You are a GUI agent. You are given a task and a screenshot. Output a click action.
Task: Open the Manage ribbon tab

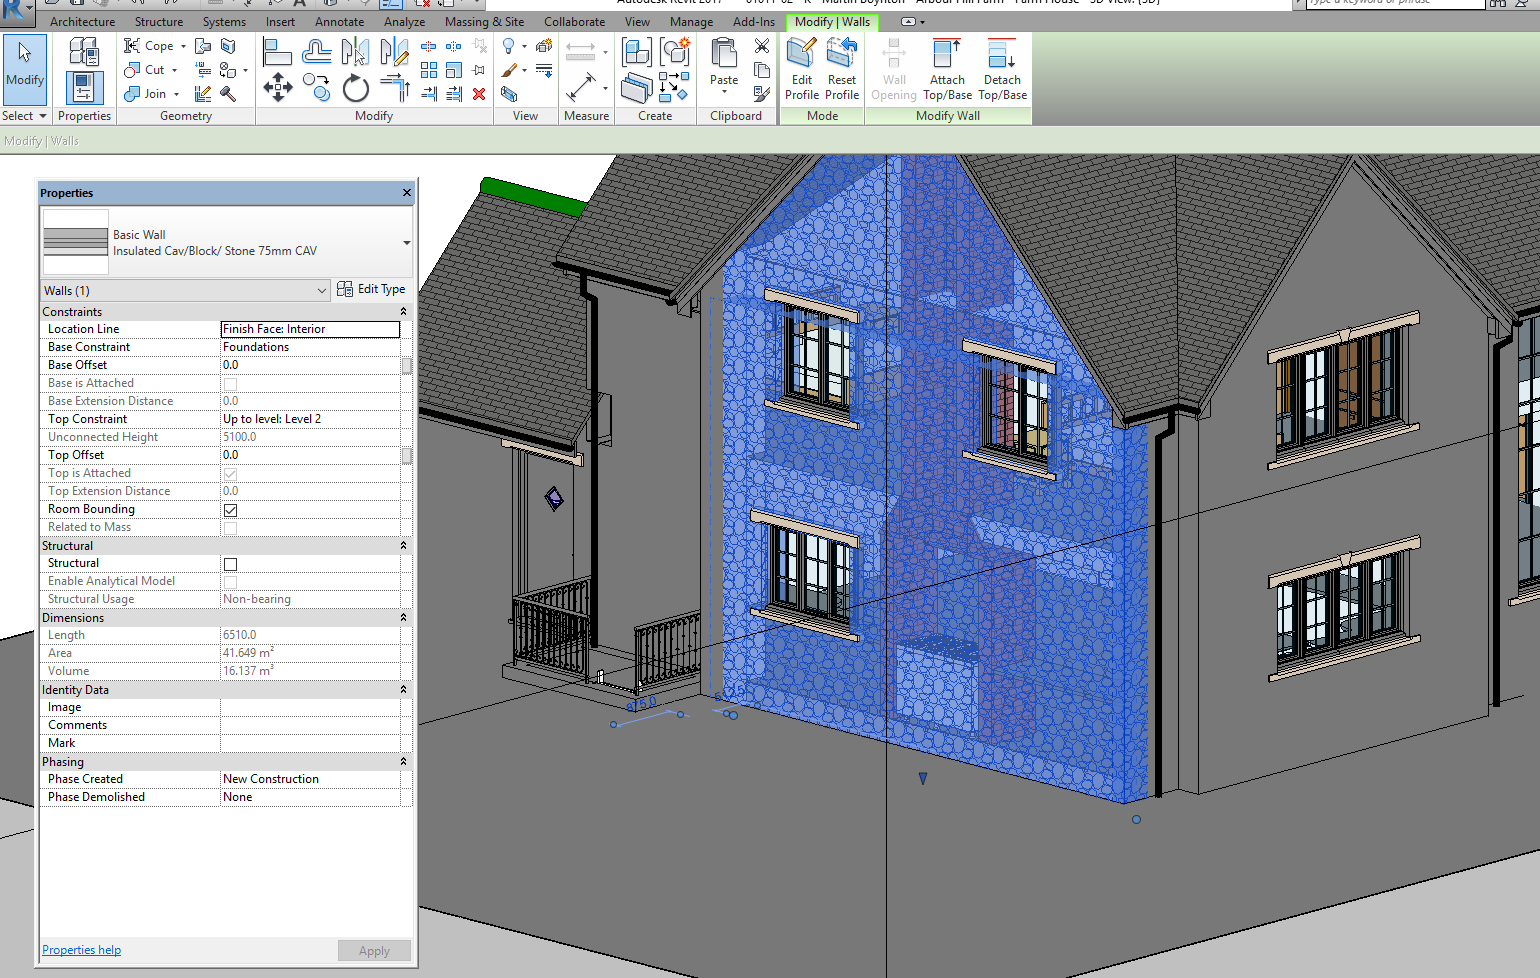click(691, 22)
